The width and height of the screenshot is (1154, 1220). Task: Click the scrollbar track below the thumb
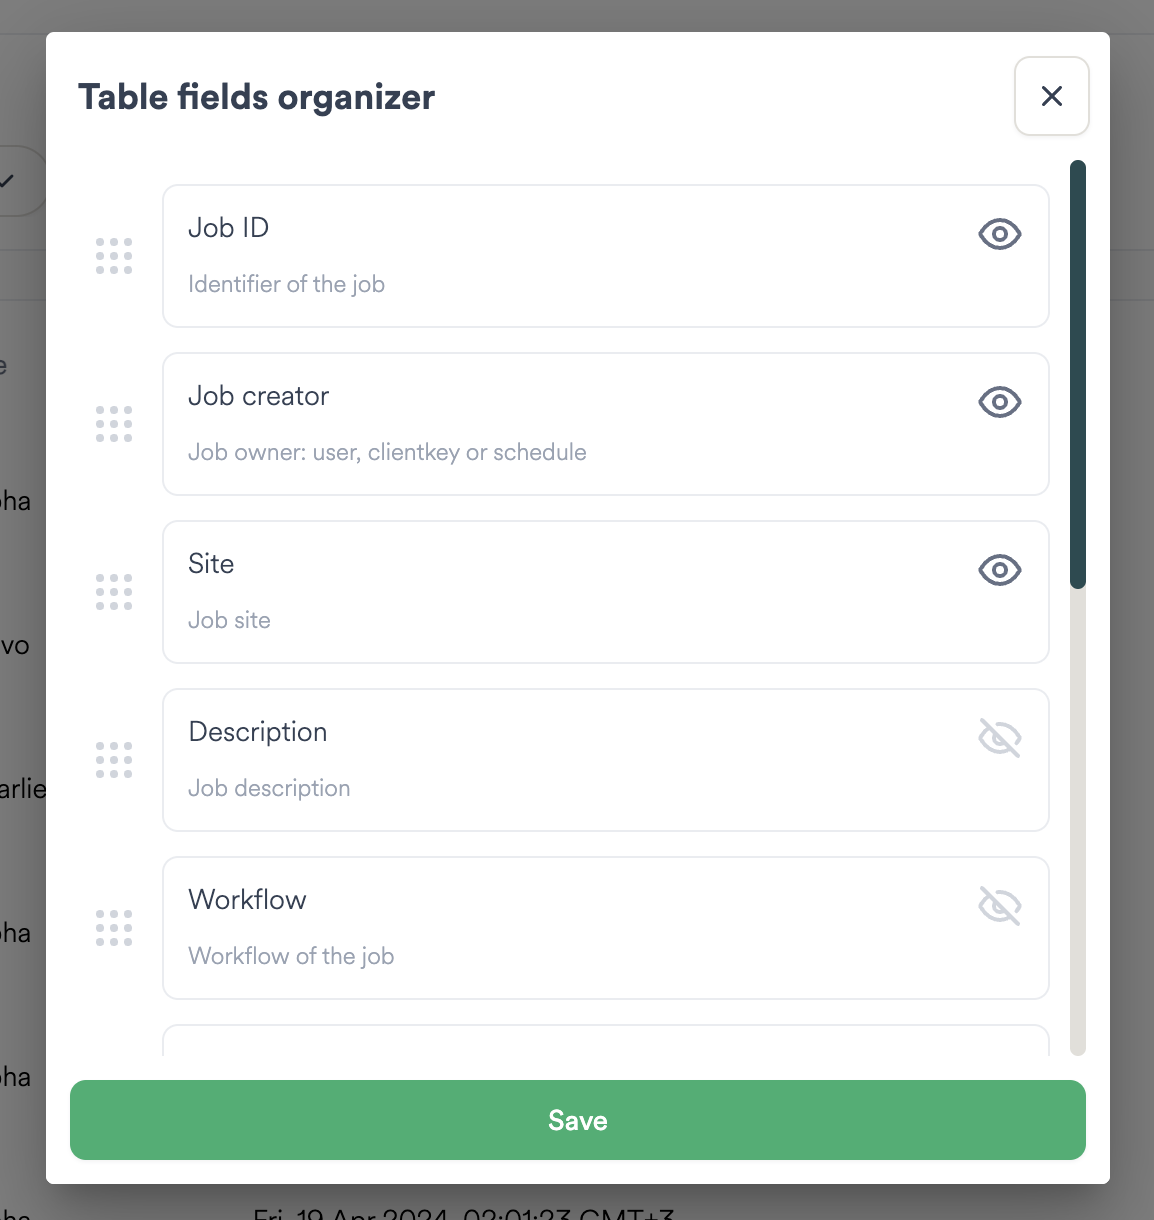point(1077,820)
